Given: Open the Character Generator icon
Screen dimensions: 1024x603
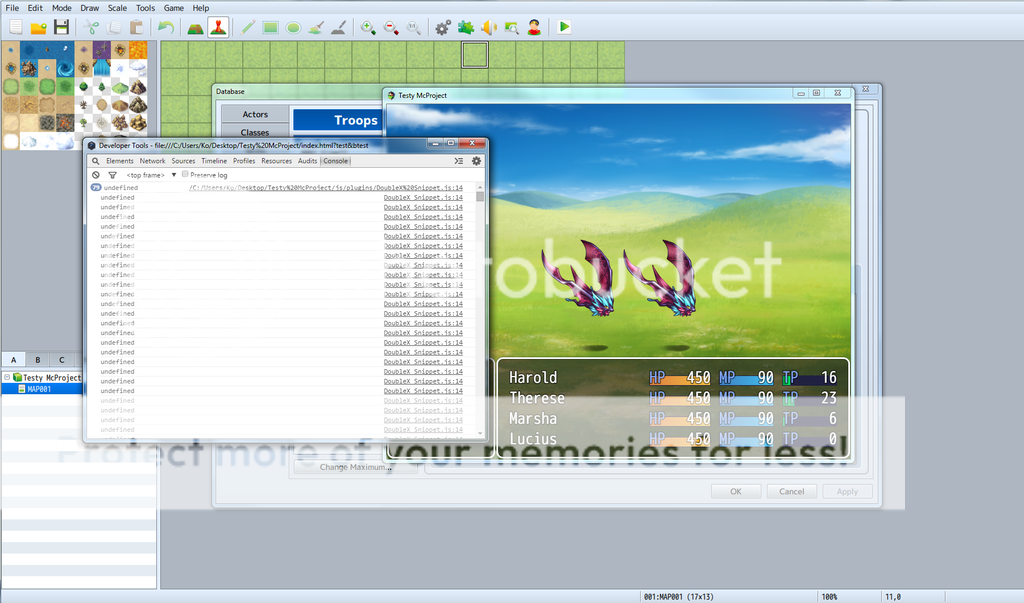Looking at the screenshot, I should click(x=533, y=27).
